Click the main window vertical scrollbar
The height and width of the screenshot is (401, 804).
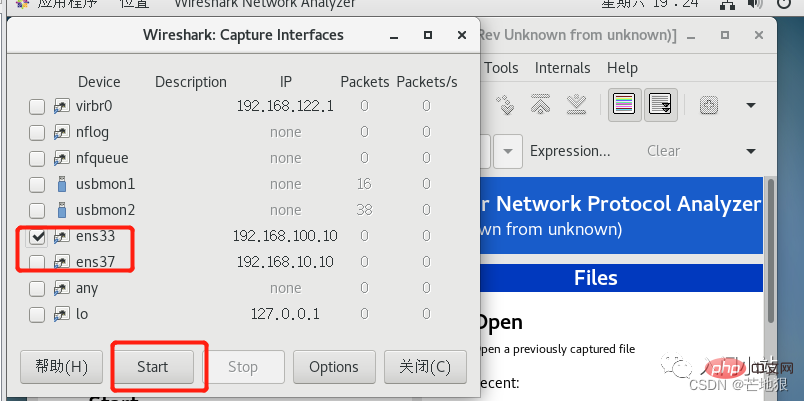coord(770,250)
